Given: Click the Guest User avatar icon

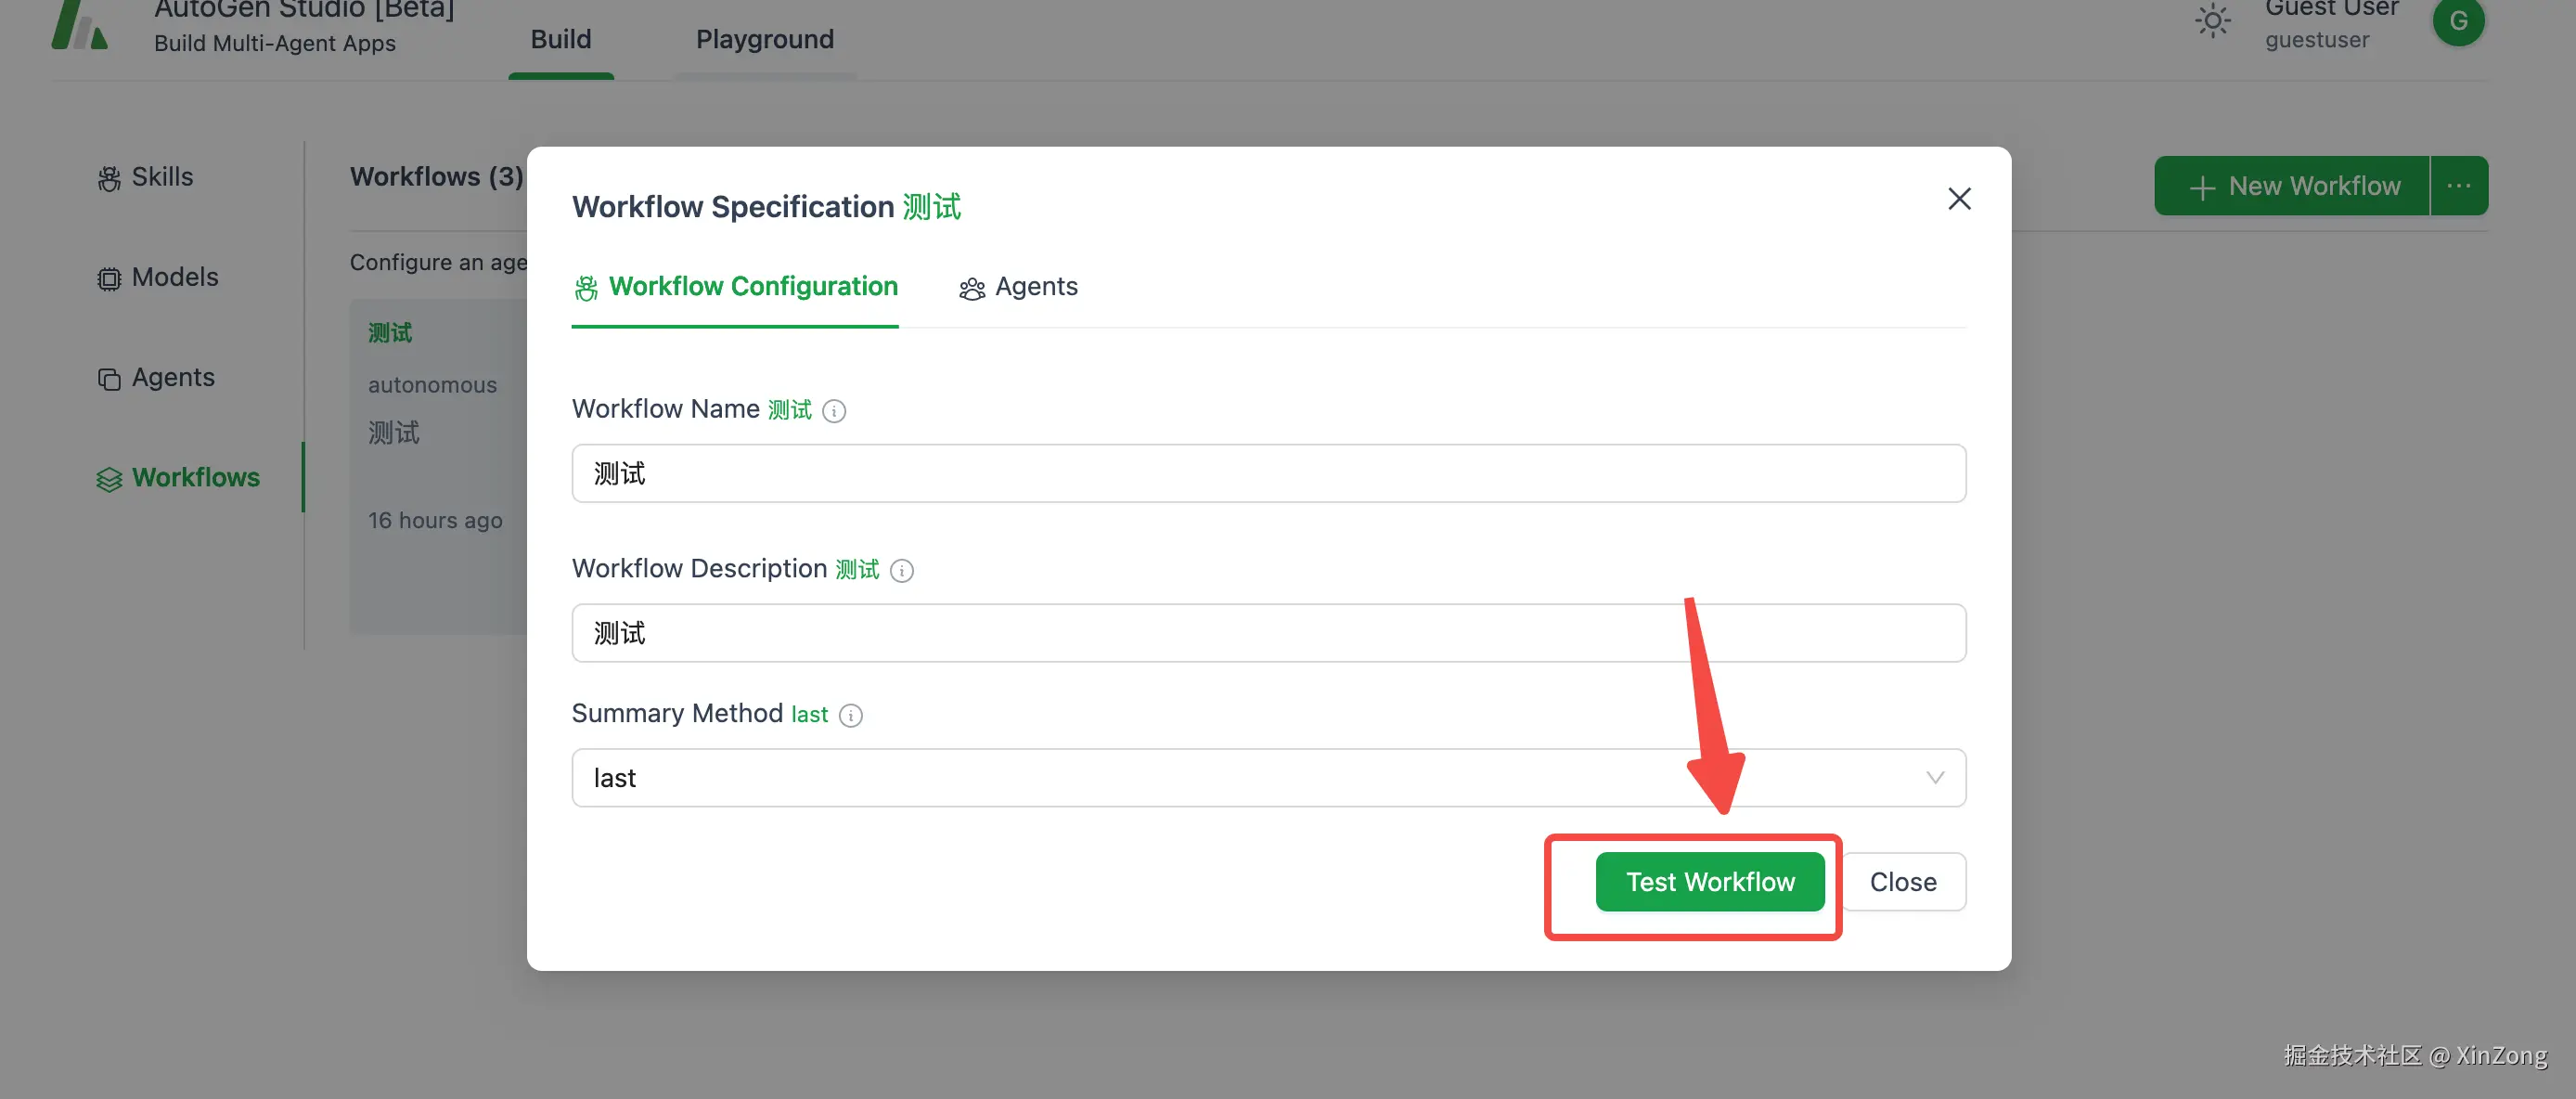Looking at the screenshot, I should click(x=2457, y=21).
